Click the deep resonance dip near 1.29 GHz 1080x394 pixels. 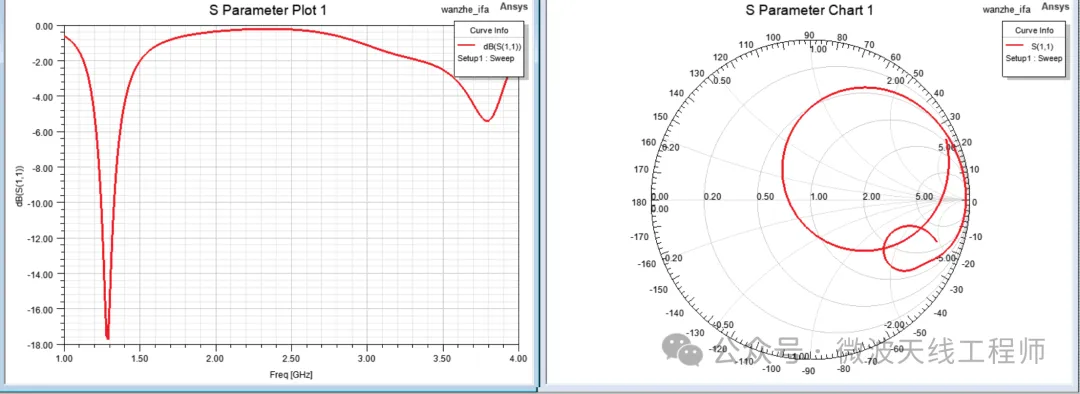(x=107, y=337)
